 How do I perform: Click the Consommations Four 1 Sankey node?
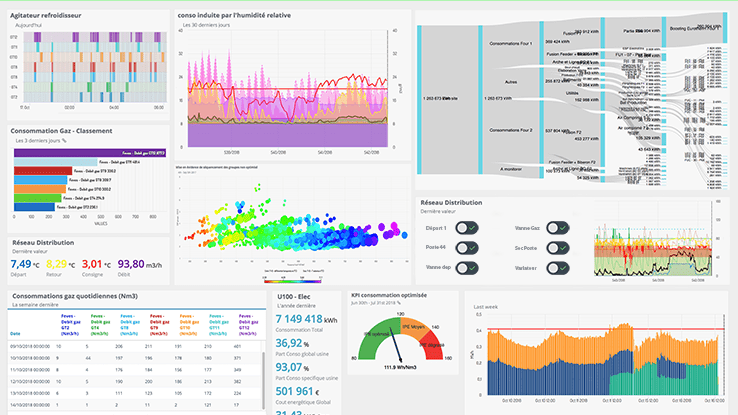point(511,43)
